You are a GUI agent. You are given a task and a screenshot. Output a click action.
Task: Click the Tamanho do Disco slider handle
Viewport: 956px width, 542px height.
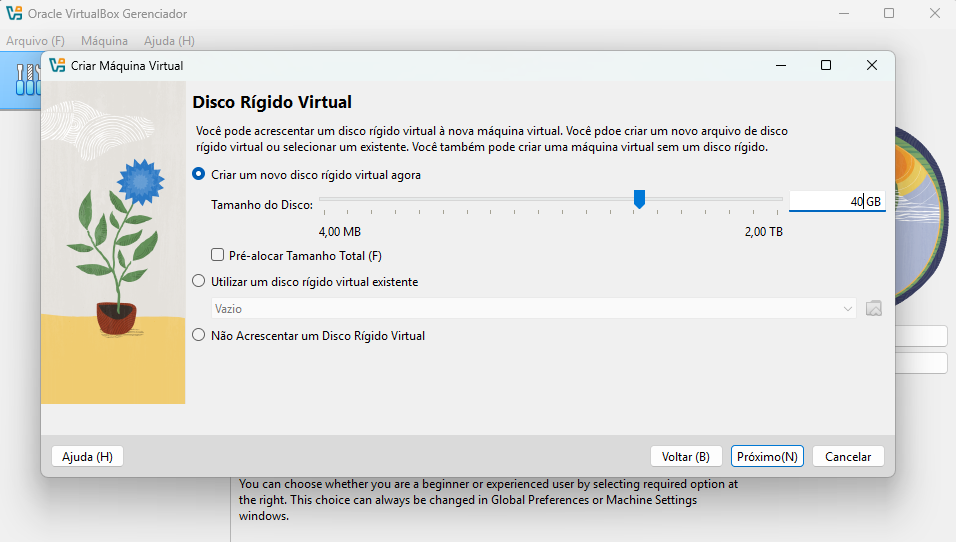click(x=639, y=200)
